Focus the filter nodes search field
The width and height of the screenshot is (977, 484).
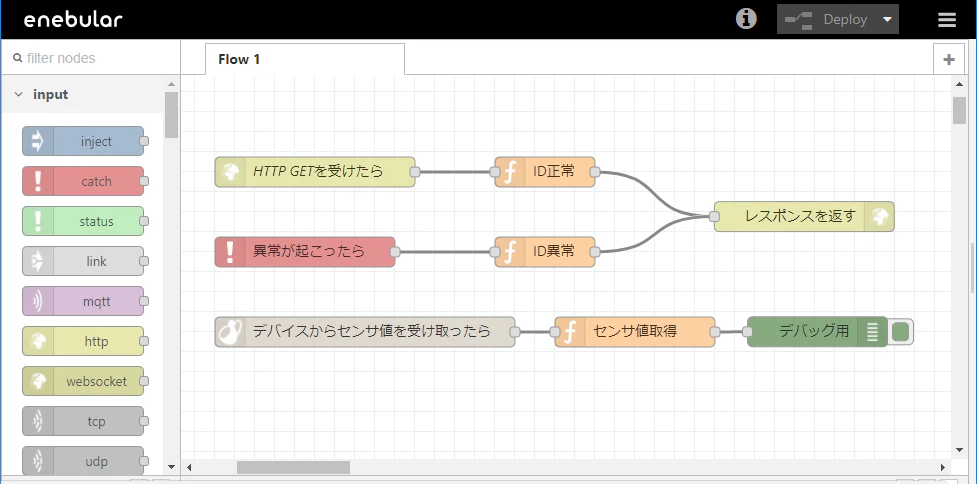[91, 58]
